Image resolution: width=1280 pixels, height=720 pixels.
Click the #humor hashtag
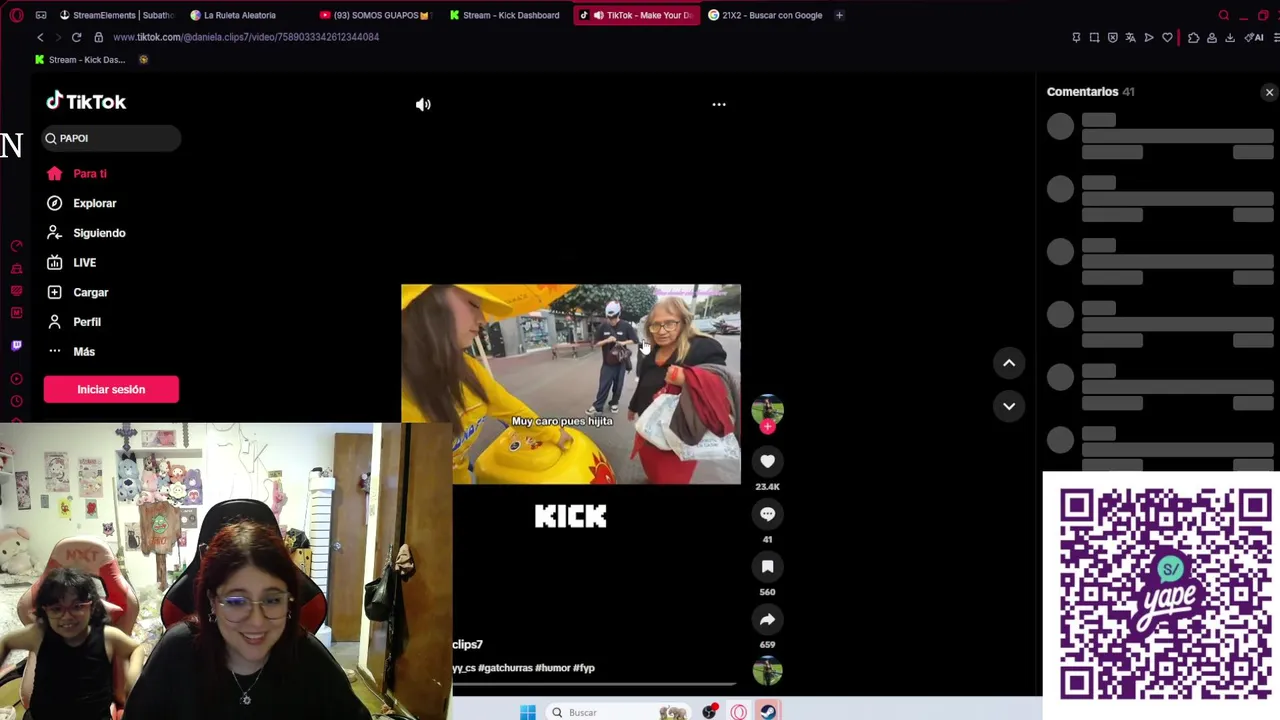pyautogui.click(x=552, y=668)
